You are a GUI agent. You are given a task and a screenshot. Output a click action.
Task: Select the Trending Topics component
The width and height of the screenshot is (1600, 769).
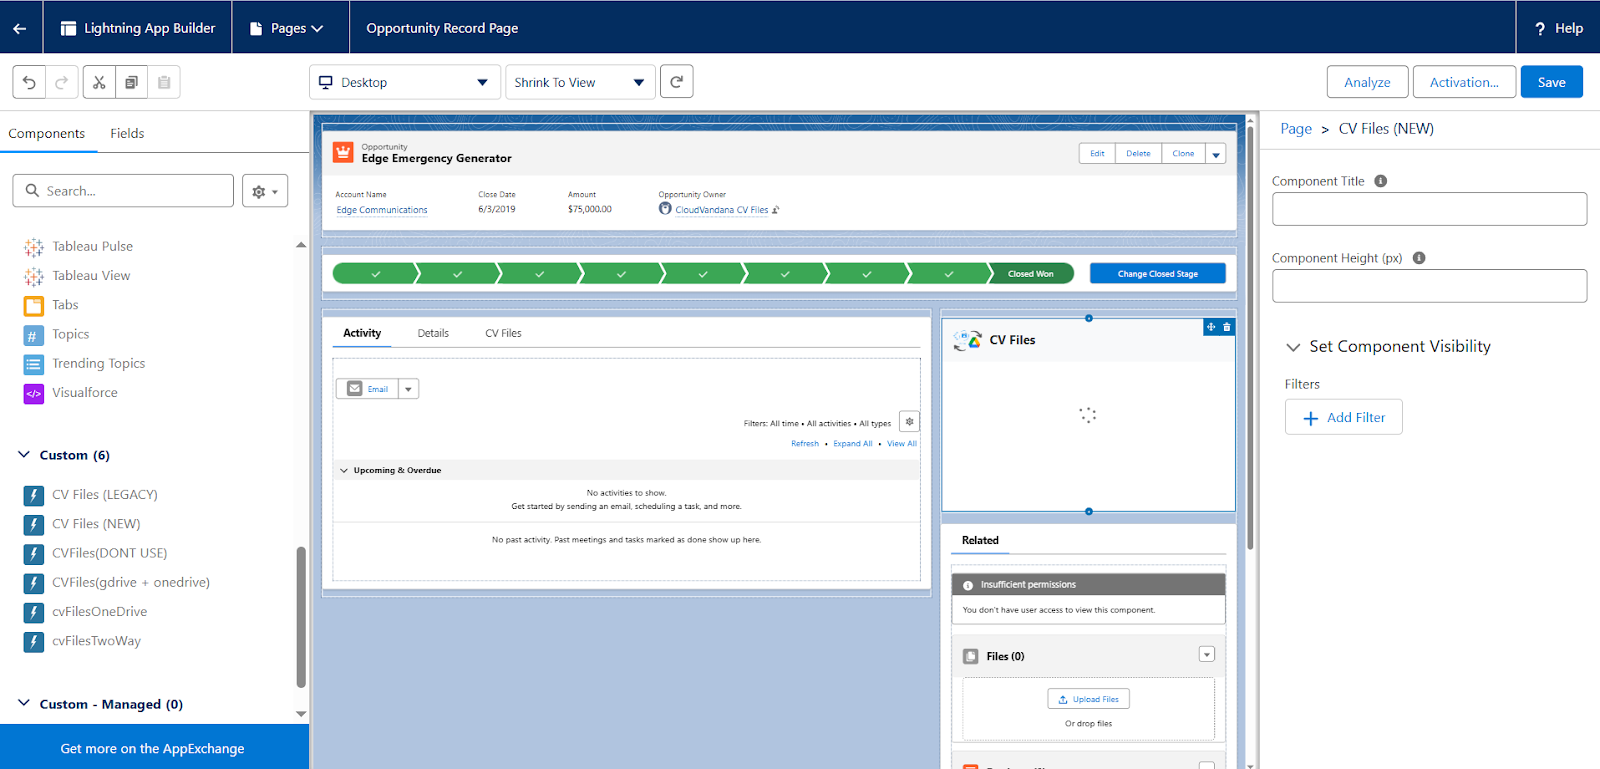click(98, 363)
